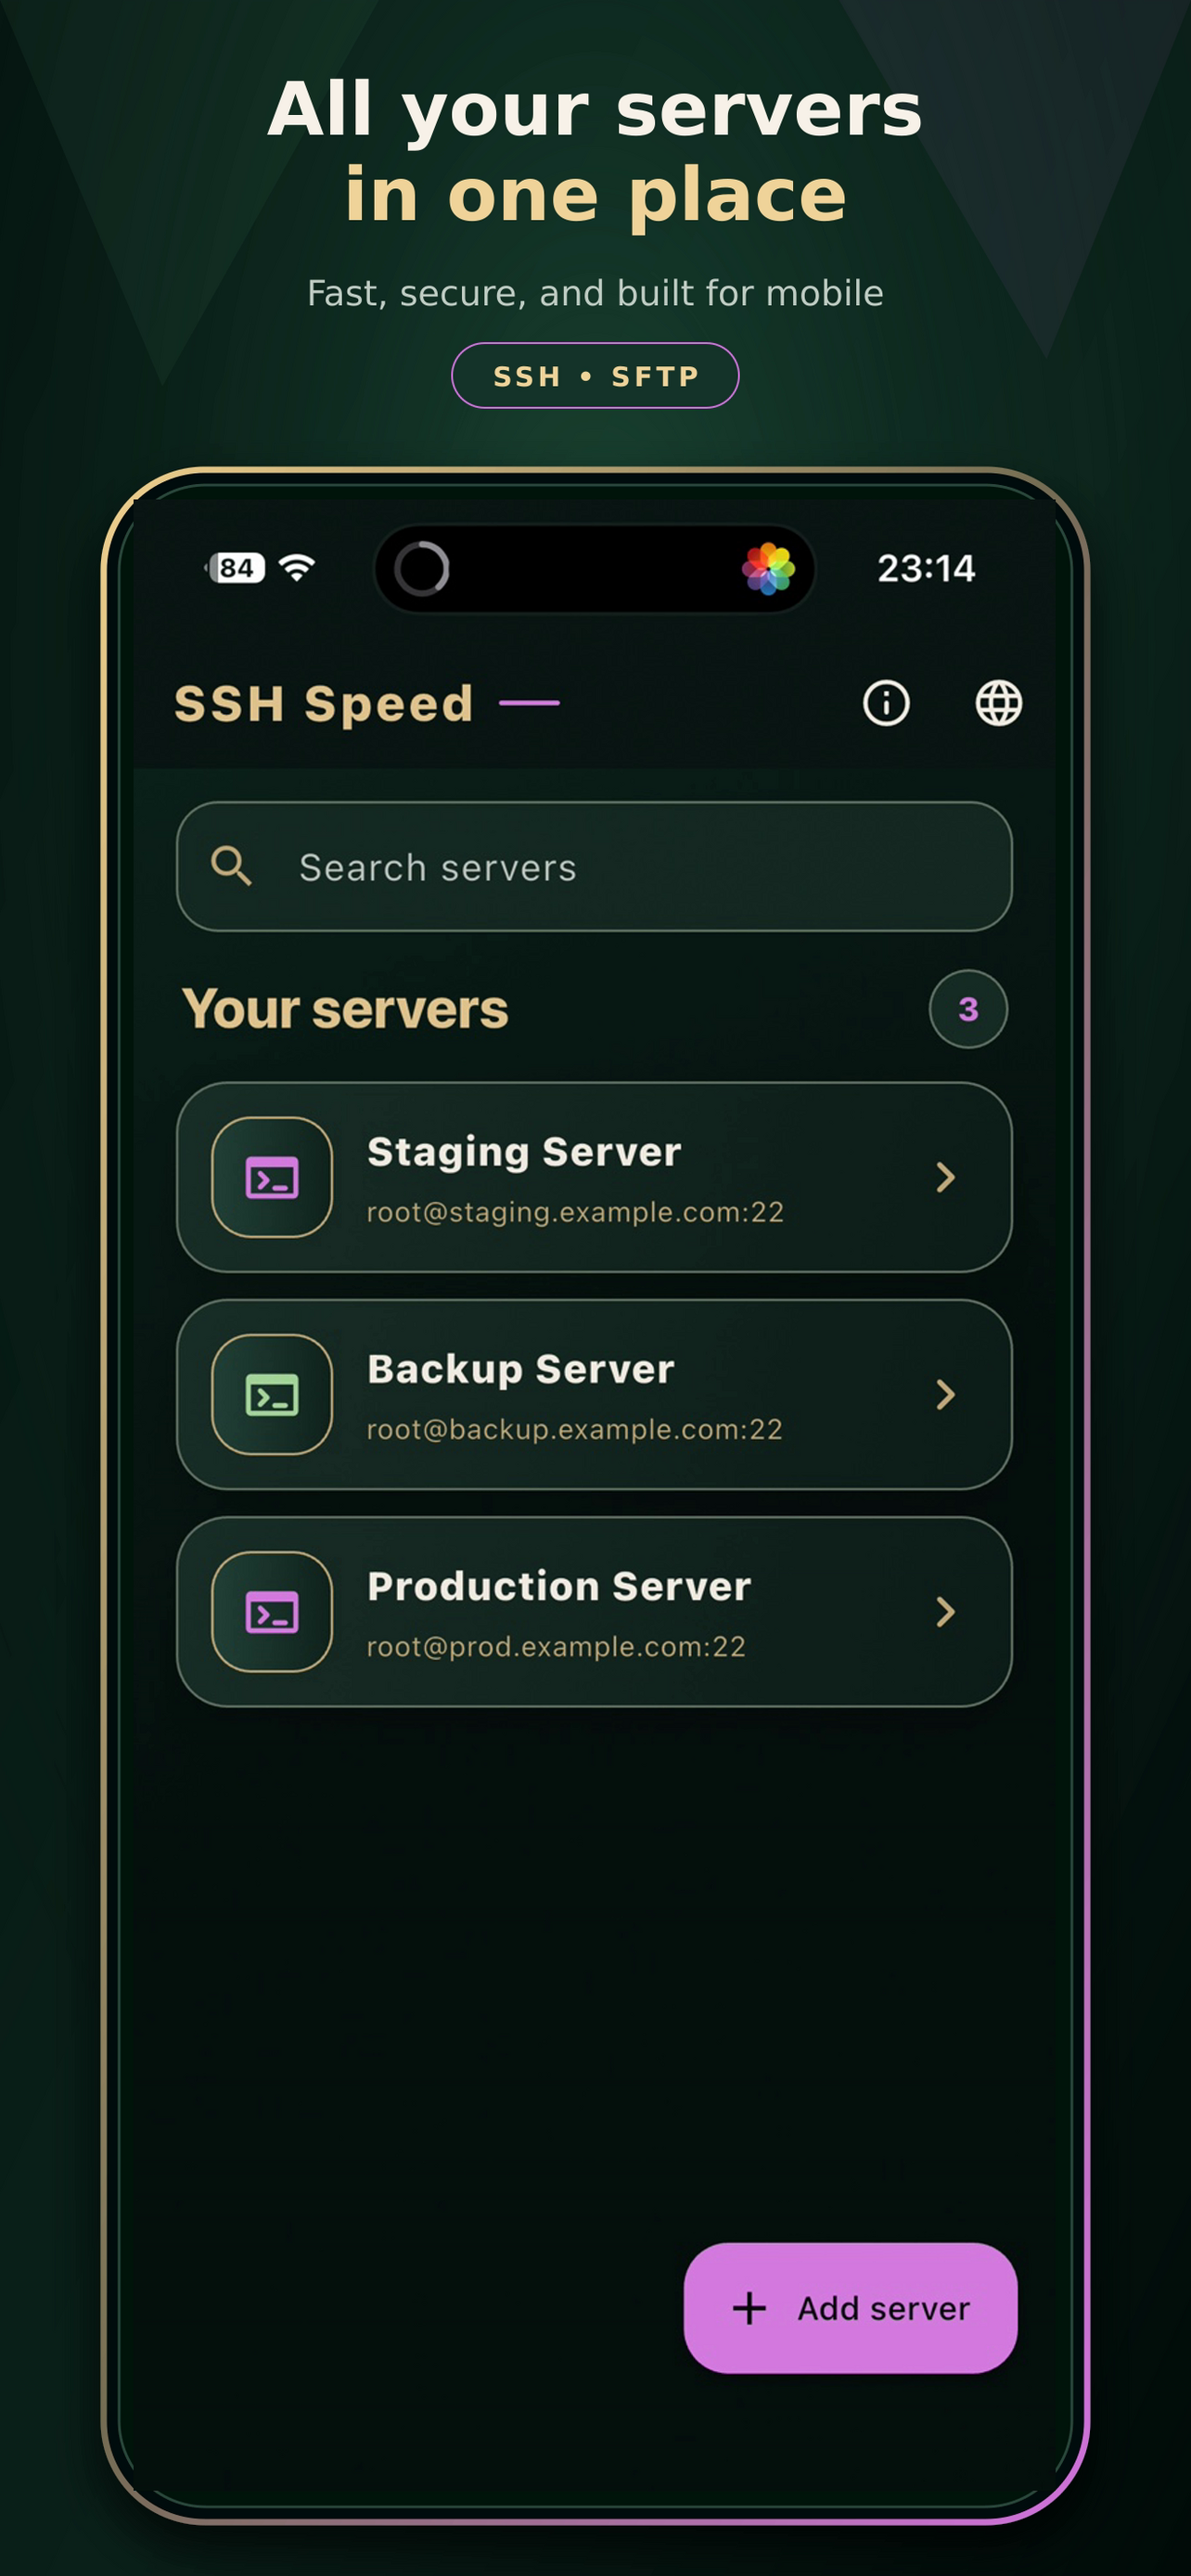Tap the plus icon on Add server
The image size is (1191, 2576).
pos(749,2308)
